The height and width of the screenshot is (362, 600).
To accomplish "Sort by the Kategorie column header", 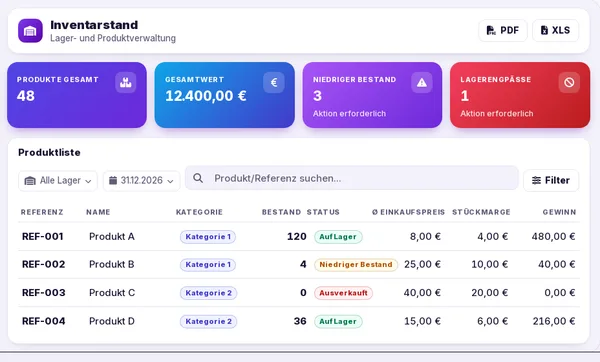I will pos(199,212).
